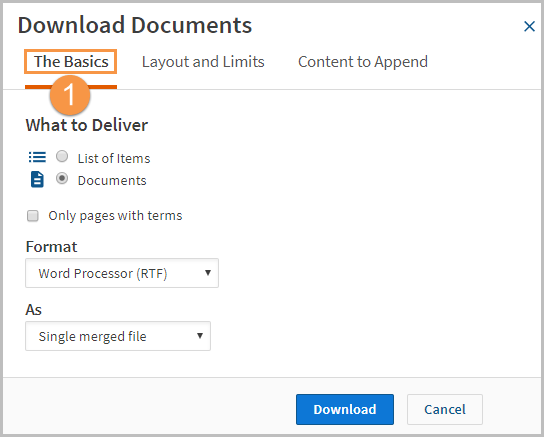The image size is (544, 437).
Task: Enable Only pages with terms checkbox
Action: [x=33, y=216]
